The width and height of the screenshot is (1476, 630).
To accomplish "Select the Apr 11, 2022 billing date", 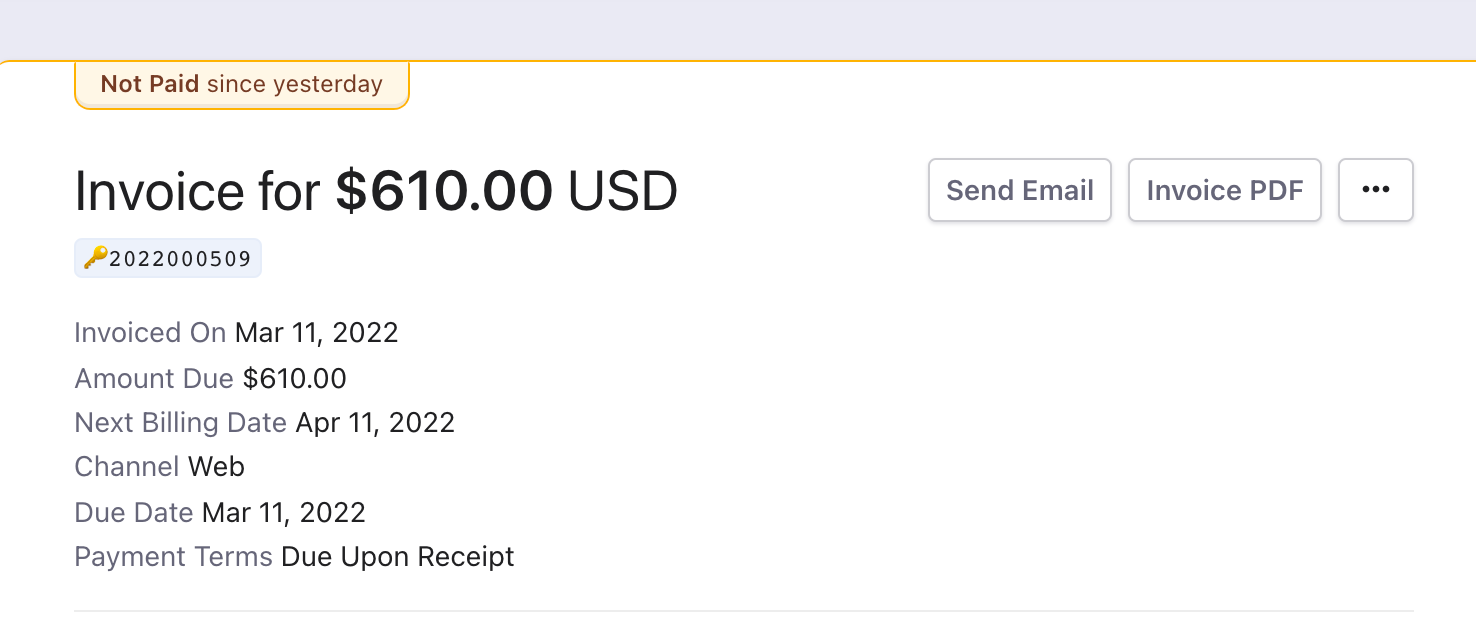I will coord(375,423).
